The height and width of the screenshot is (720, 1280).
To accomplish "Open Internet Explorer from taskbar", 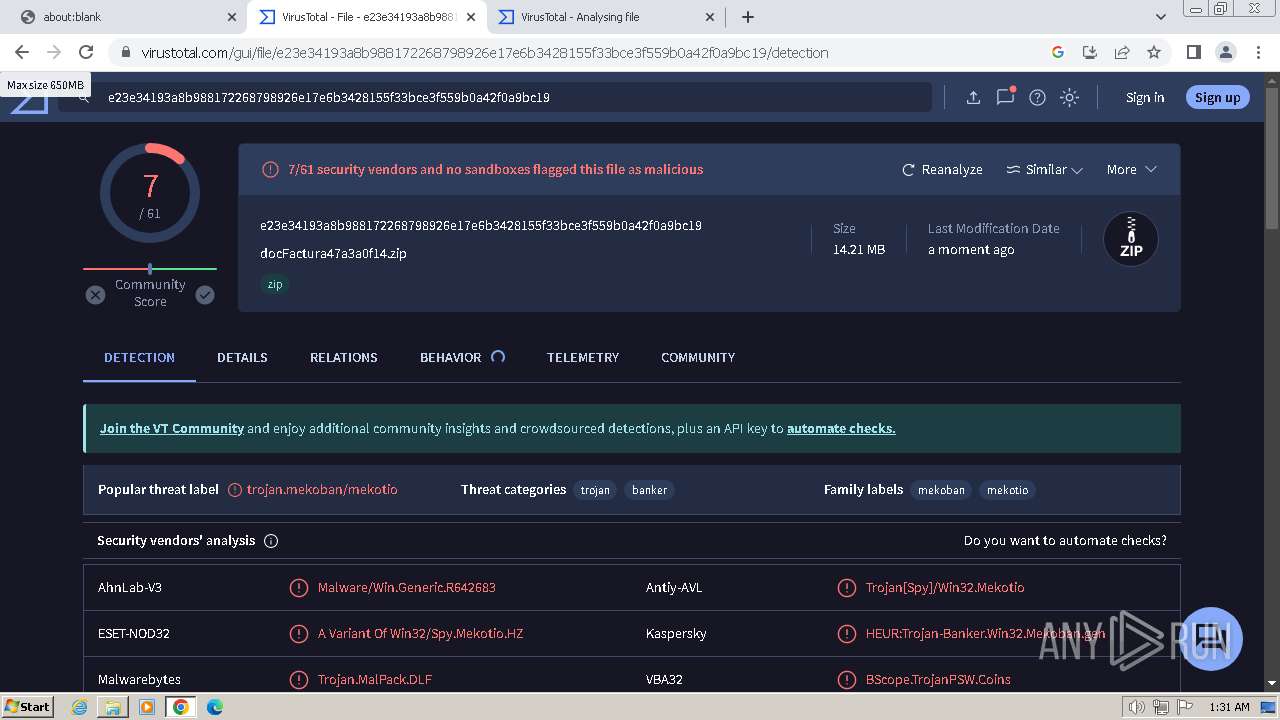I will tap(80, 707).
